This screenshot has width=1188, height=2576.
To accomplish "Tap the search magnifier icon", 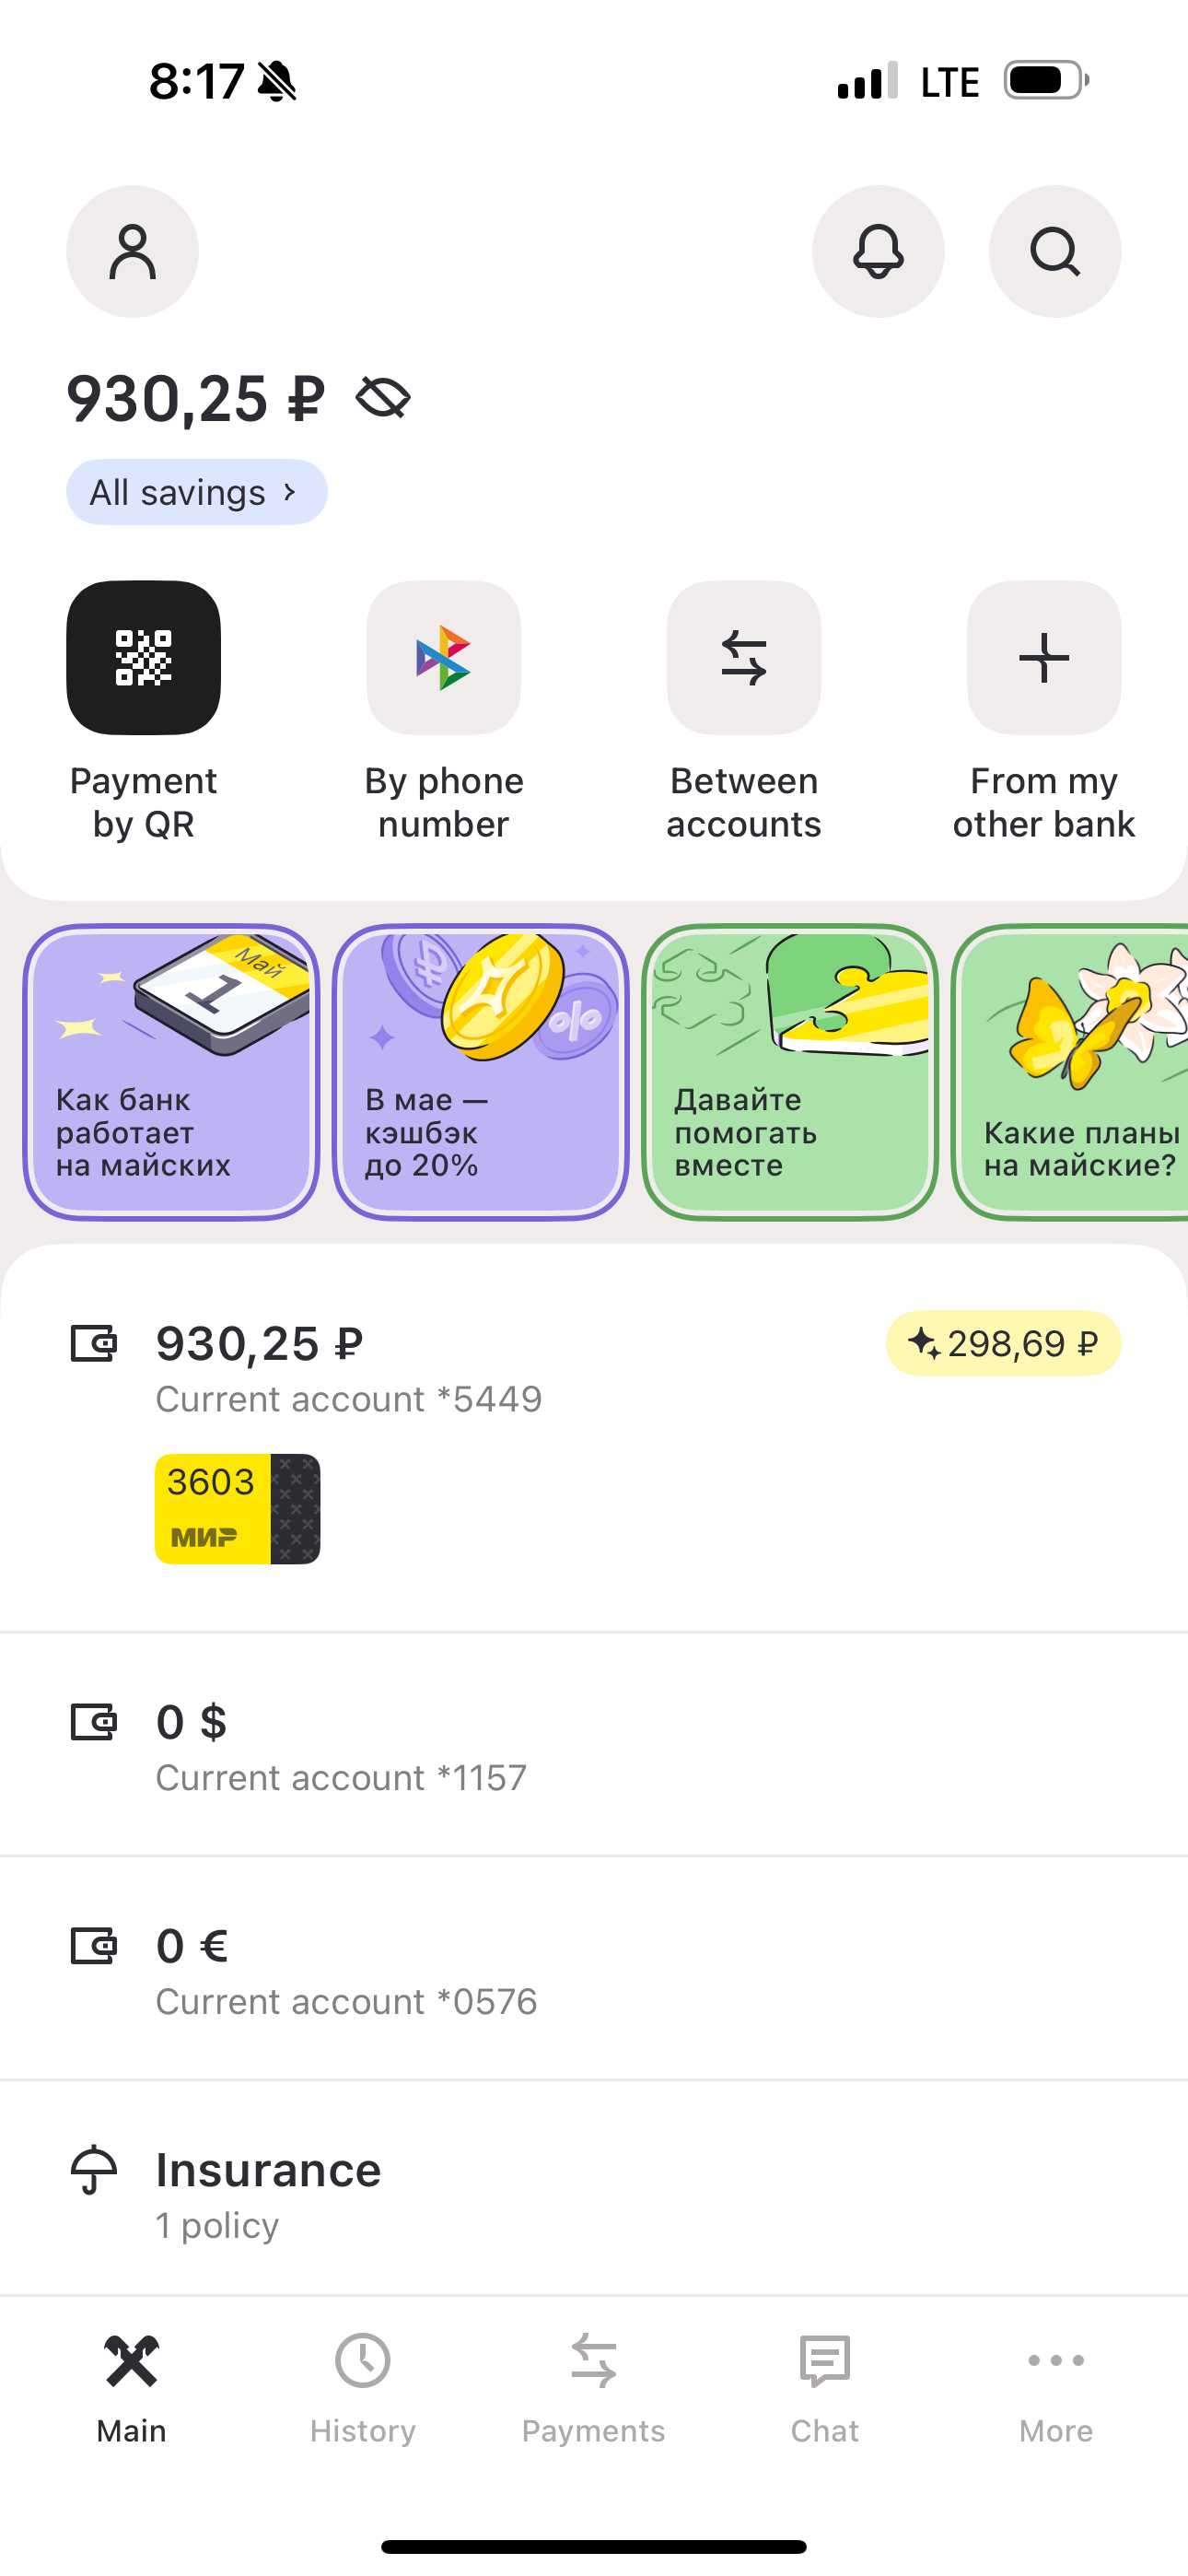I will pyautogui.click(x=1055, y=251).
